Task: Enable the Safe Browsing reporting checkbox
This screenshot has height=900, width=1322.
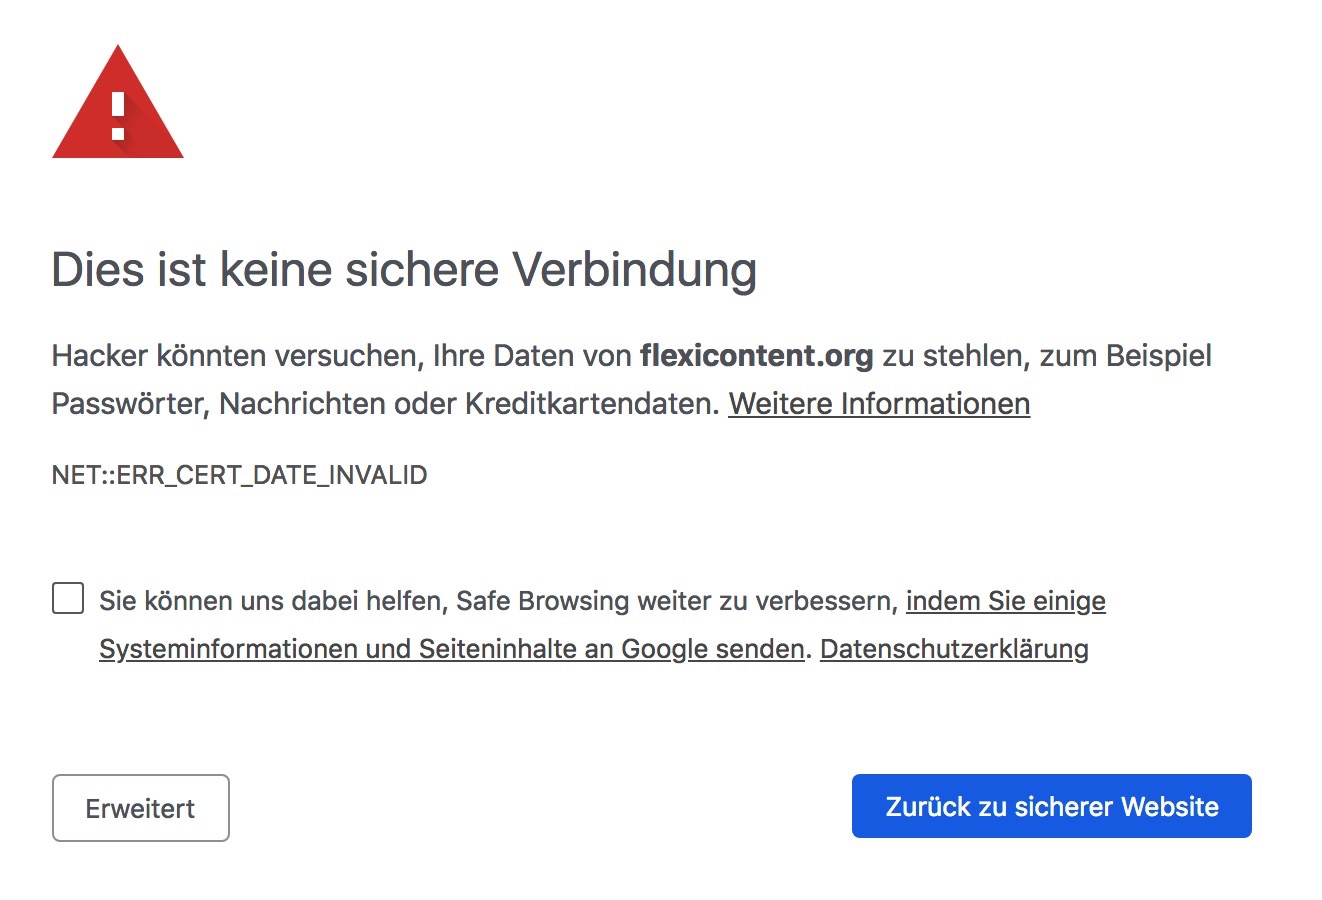Action: coord(68,599)
